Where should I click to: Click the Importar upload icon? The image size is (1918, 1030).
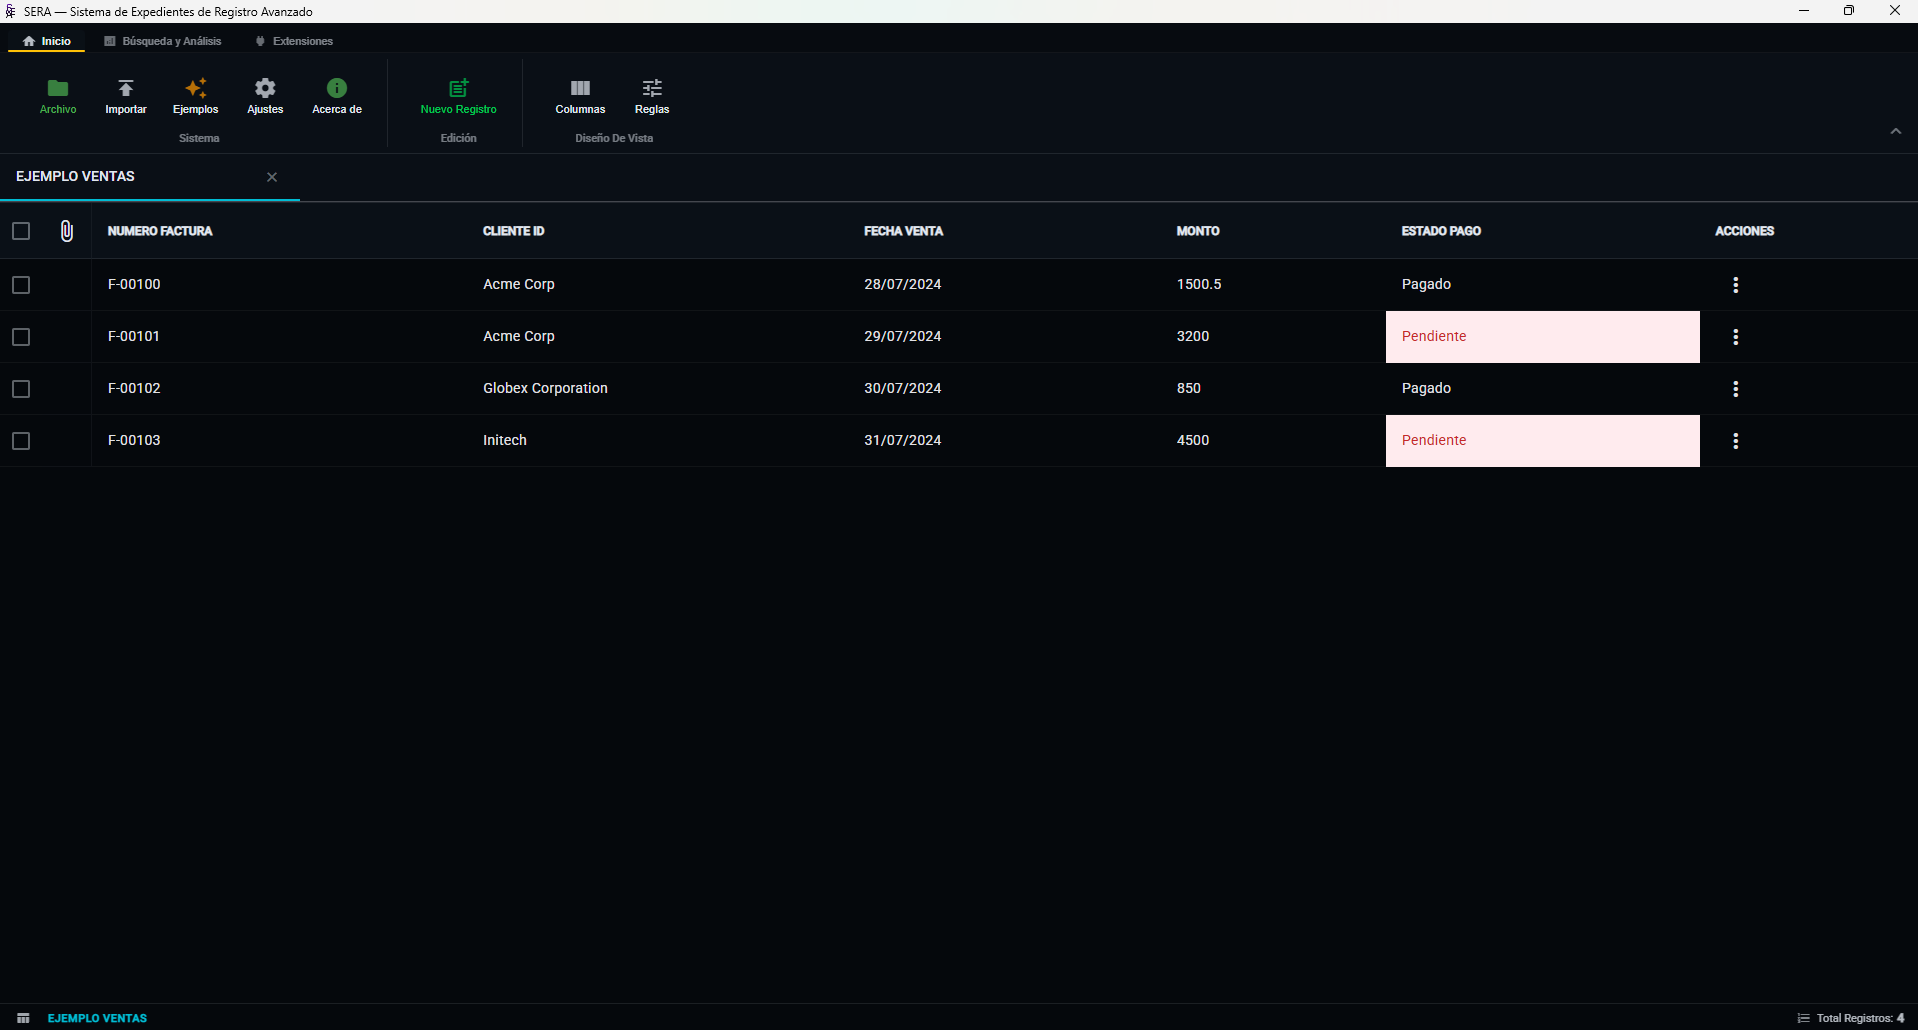[126, 88]
